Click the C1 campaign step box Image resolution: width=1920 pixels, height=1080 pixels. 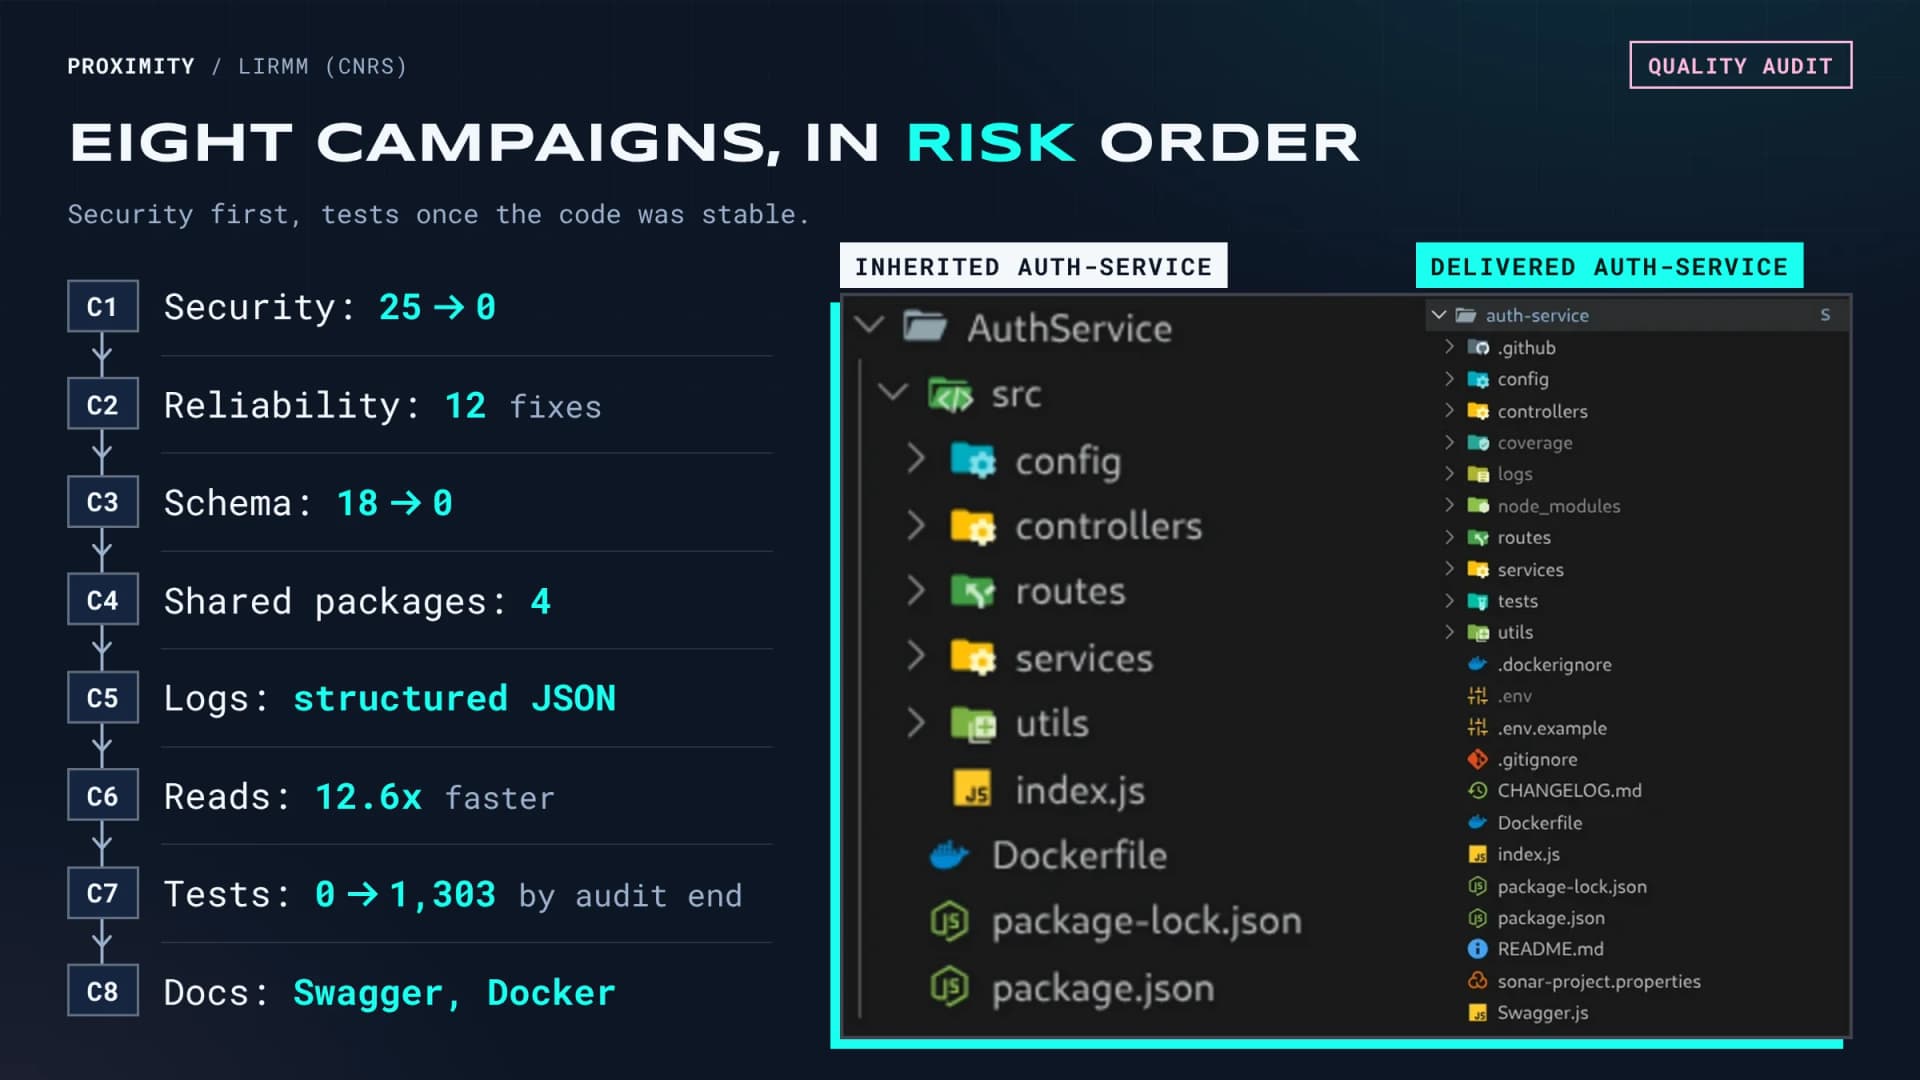pos(102,306)
